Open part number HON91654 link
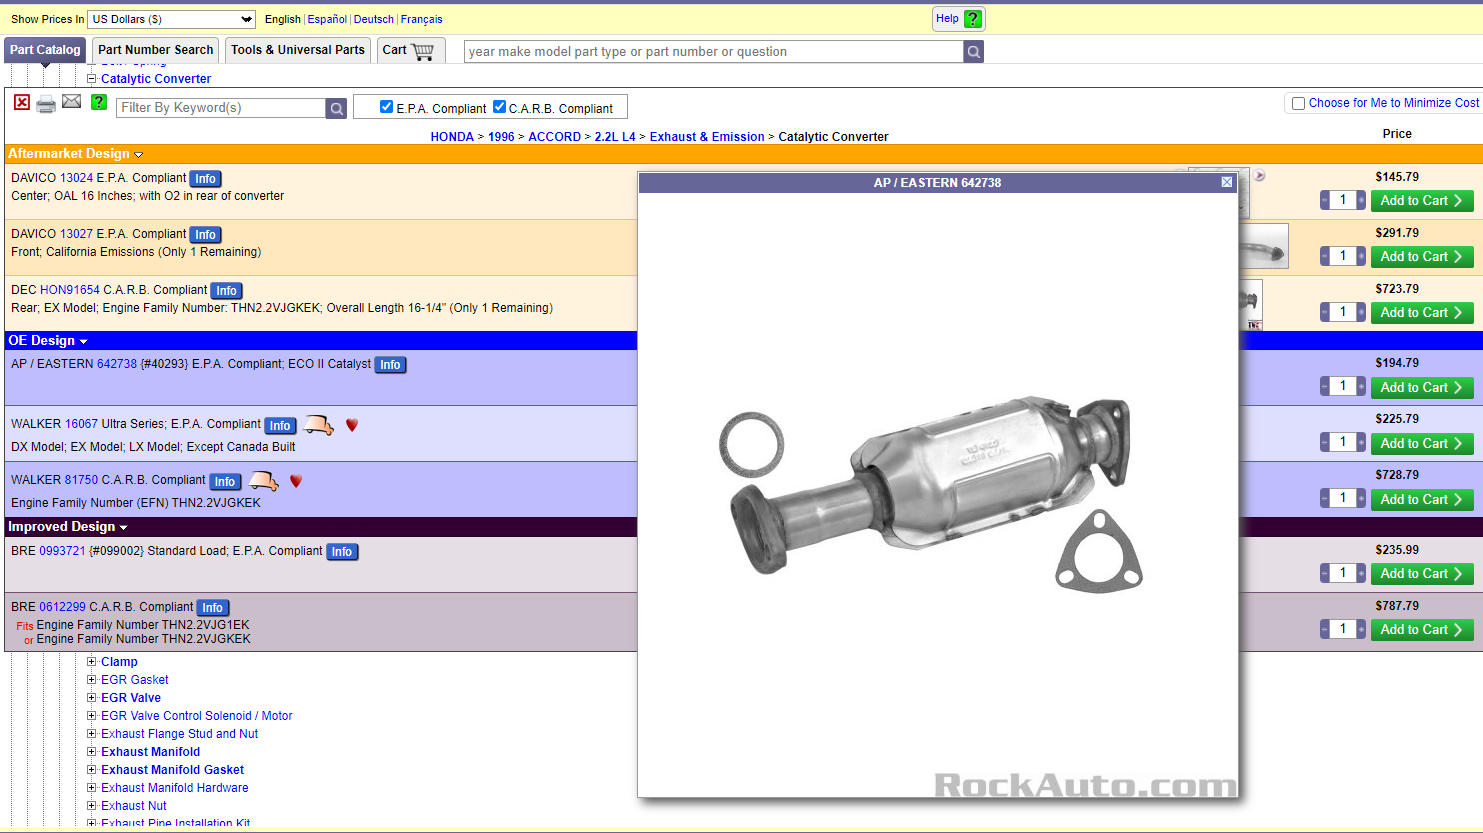1483x833 pixels. tap(70, 290)
